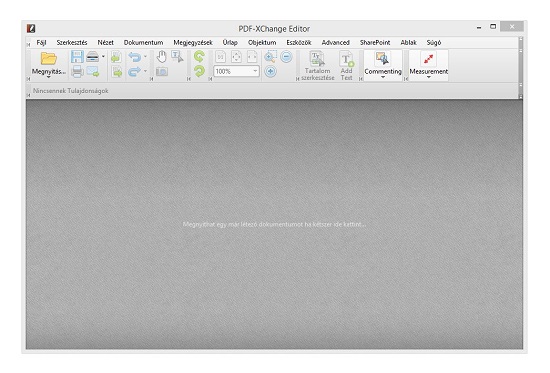
Task: Open the Űrlap menu
Action: click(x=230, y=42)
